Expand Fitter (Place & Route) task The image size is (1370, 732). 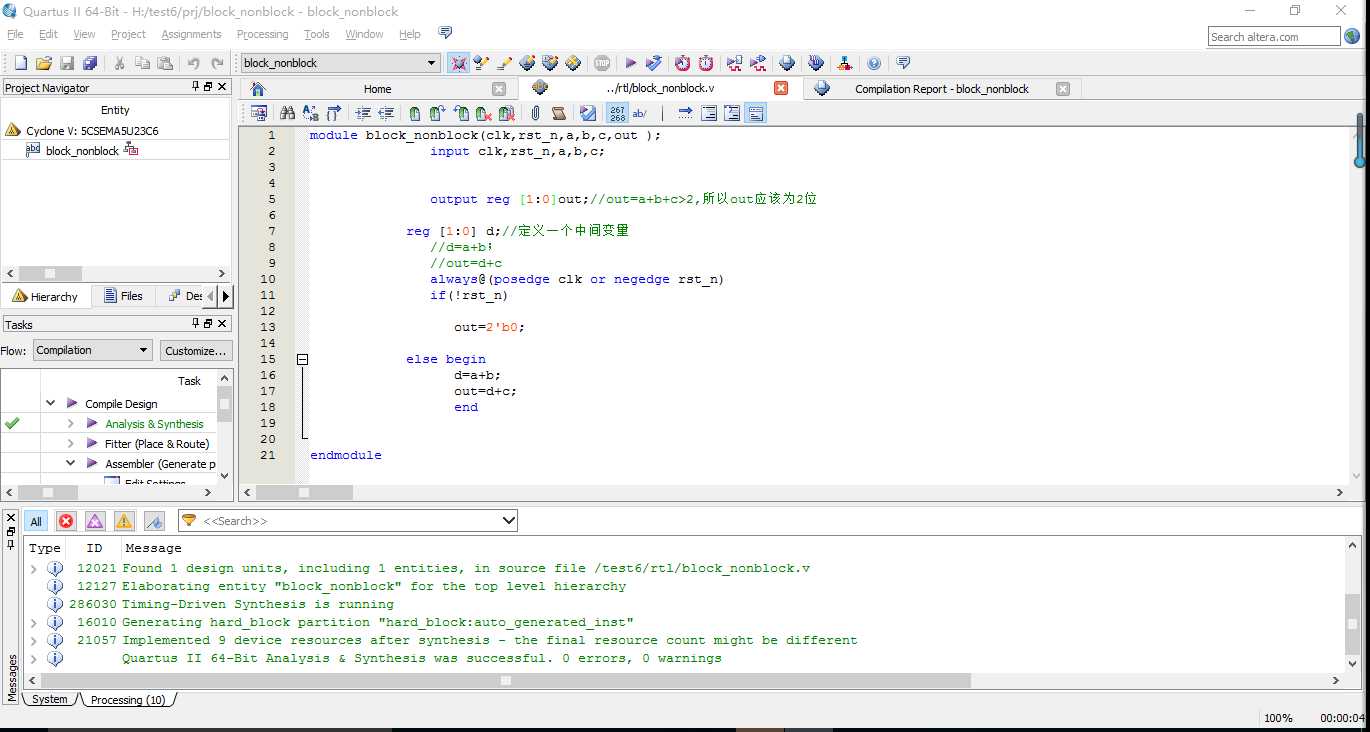click(x=70, y=444)
